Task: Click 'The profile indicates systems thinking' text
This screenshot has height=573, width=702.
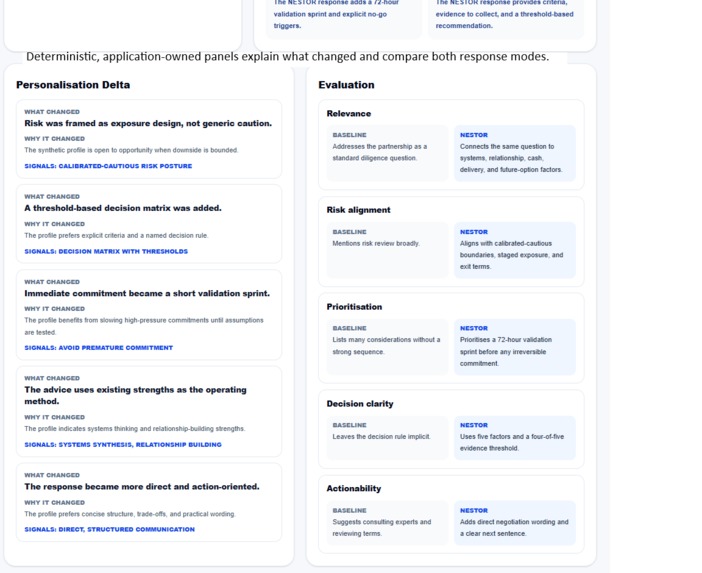Action: pyautogui.click(x=135, y=429)
